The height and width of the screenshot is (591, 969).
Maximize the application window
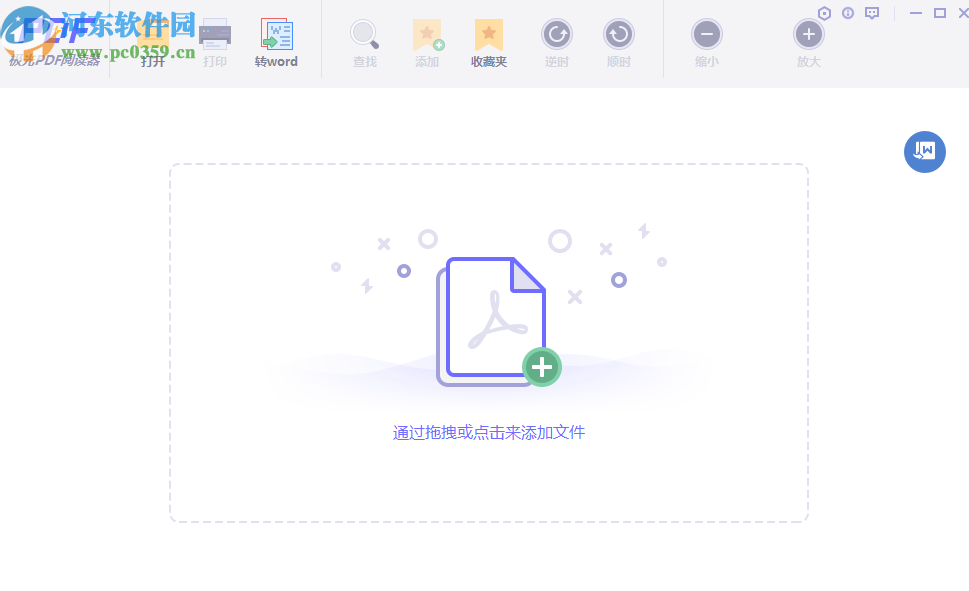click(x=939, y=13)
